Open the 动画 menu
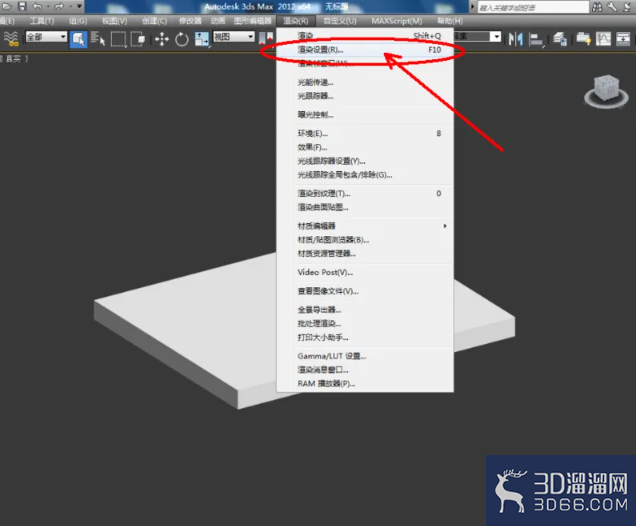636x526 pixels. click(x=218, y=21)
